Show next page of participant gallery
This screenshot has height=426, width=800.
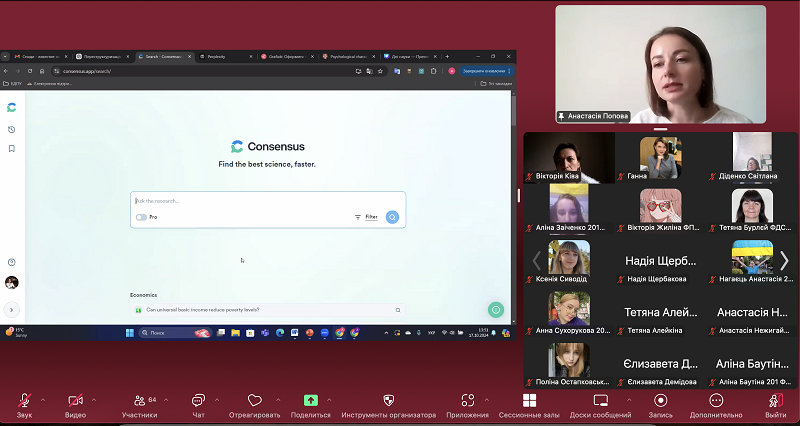coord(785,261)
